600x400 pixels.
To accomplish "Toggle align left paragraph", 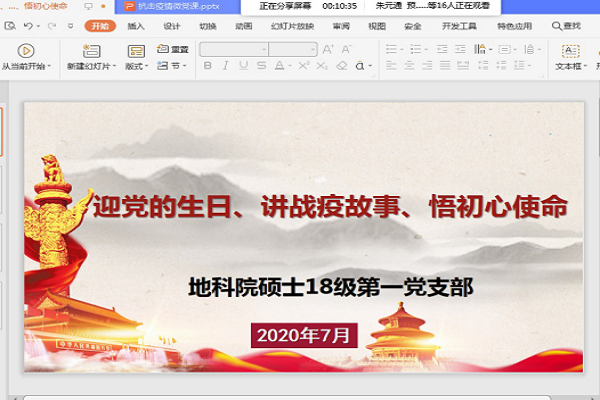I will click(391, 66).
